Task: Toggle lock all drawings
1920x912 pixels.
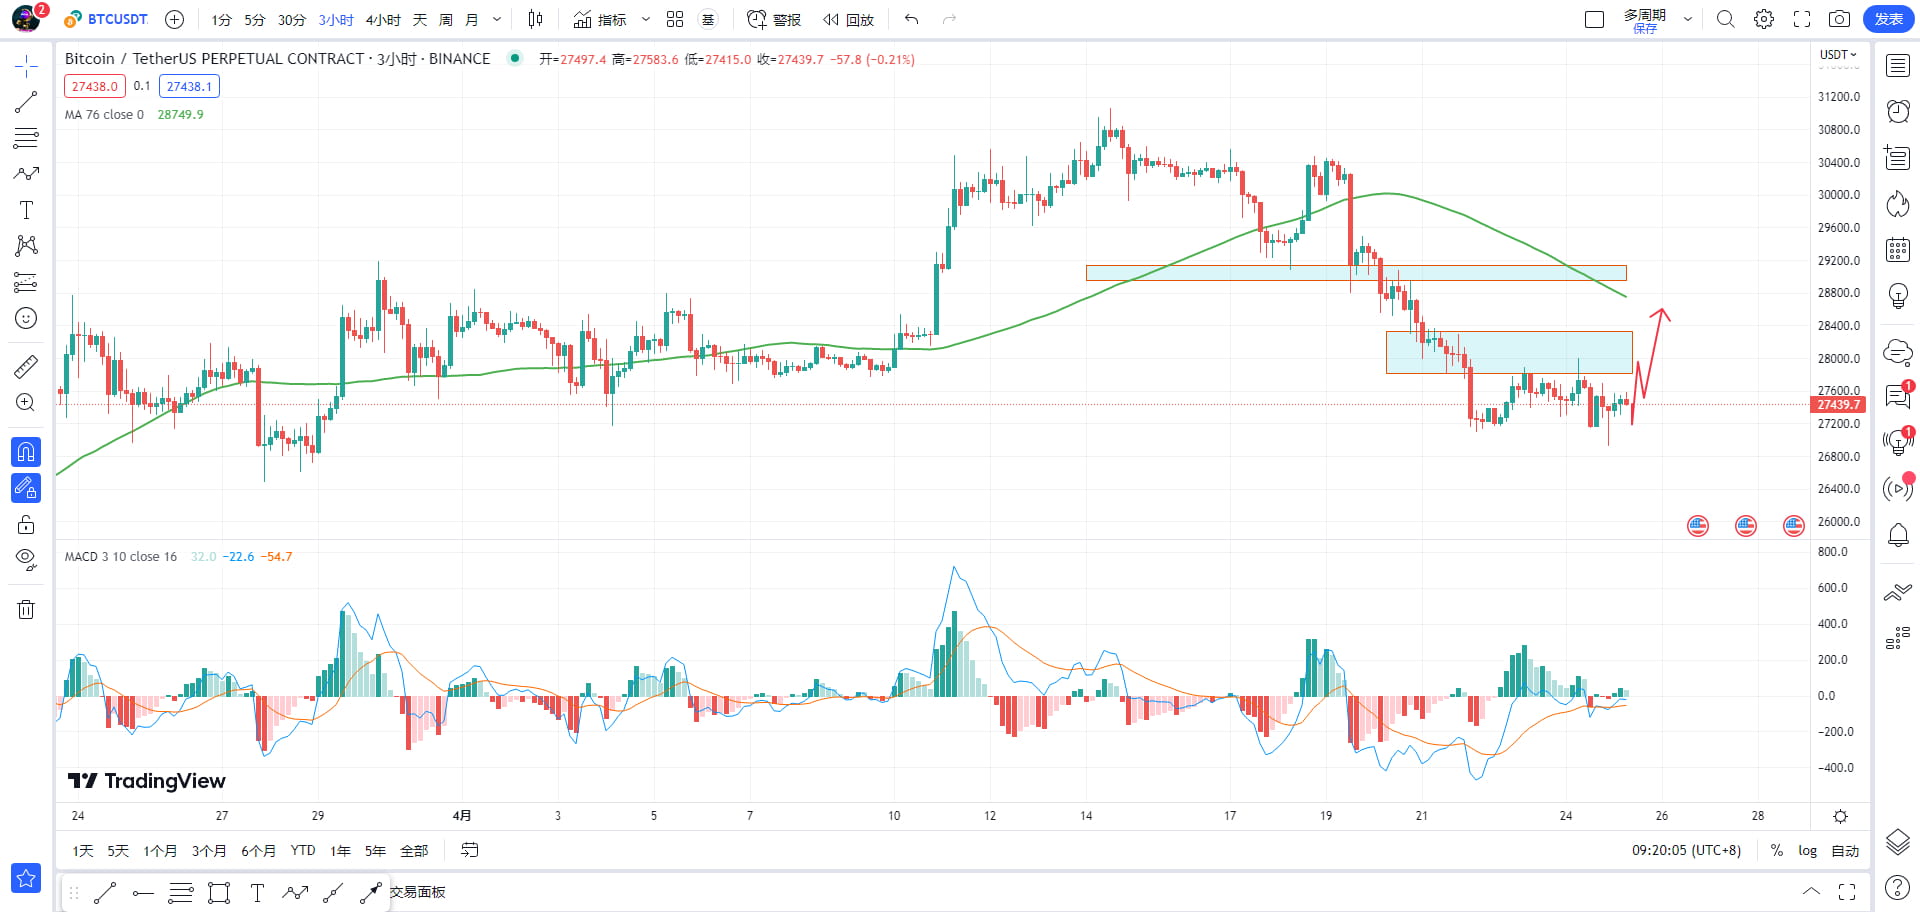Action: click(x=26, y=524)
